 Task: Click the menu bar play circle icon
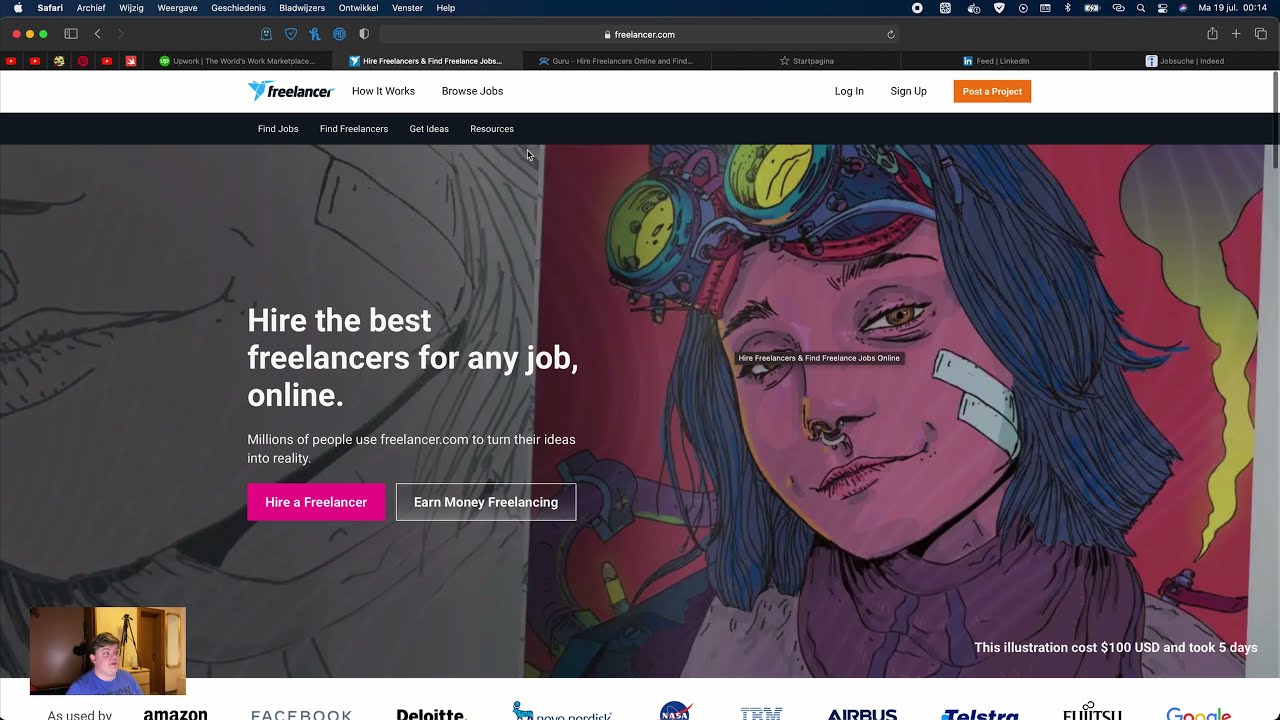coord(1023,8)
